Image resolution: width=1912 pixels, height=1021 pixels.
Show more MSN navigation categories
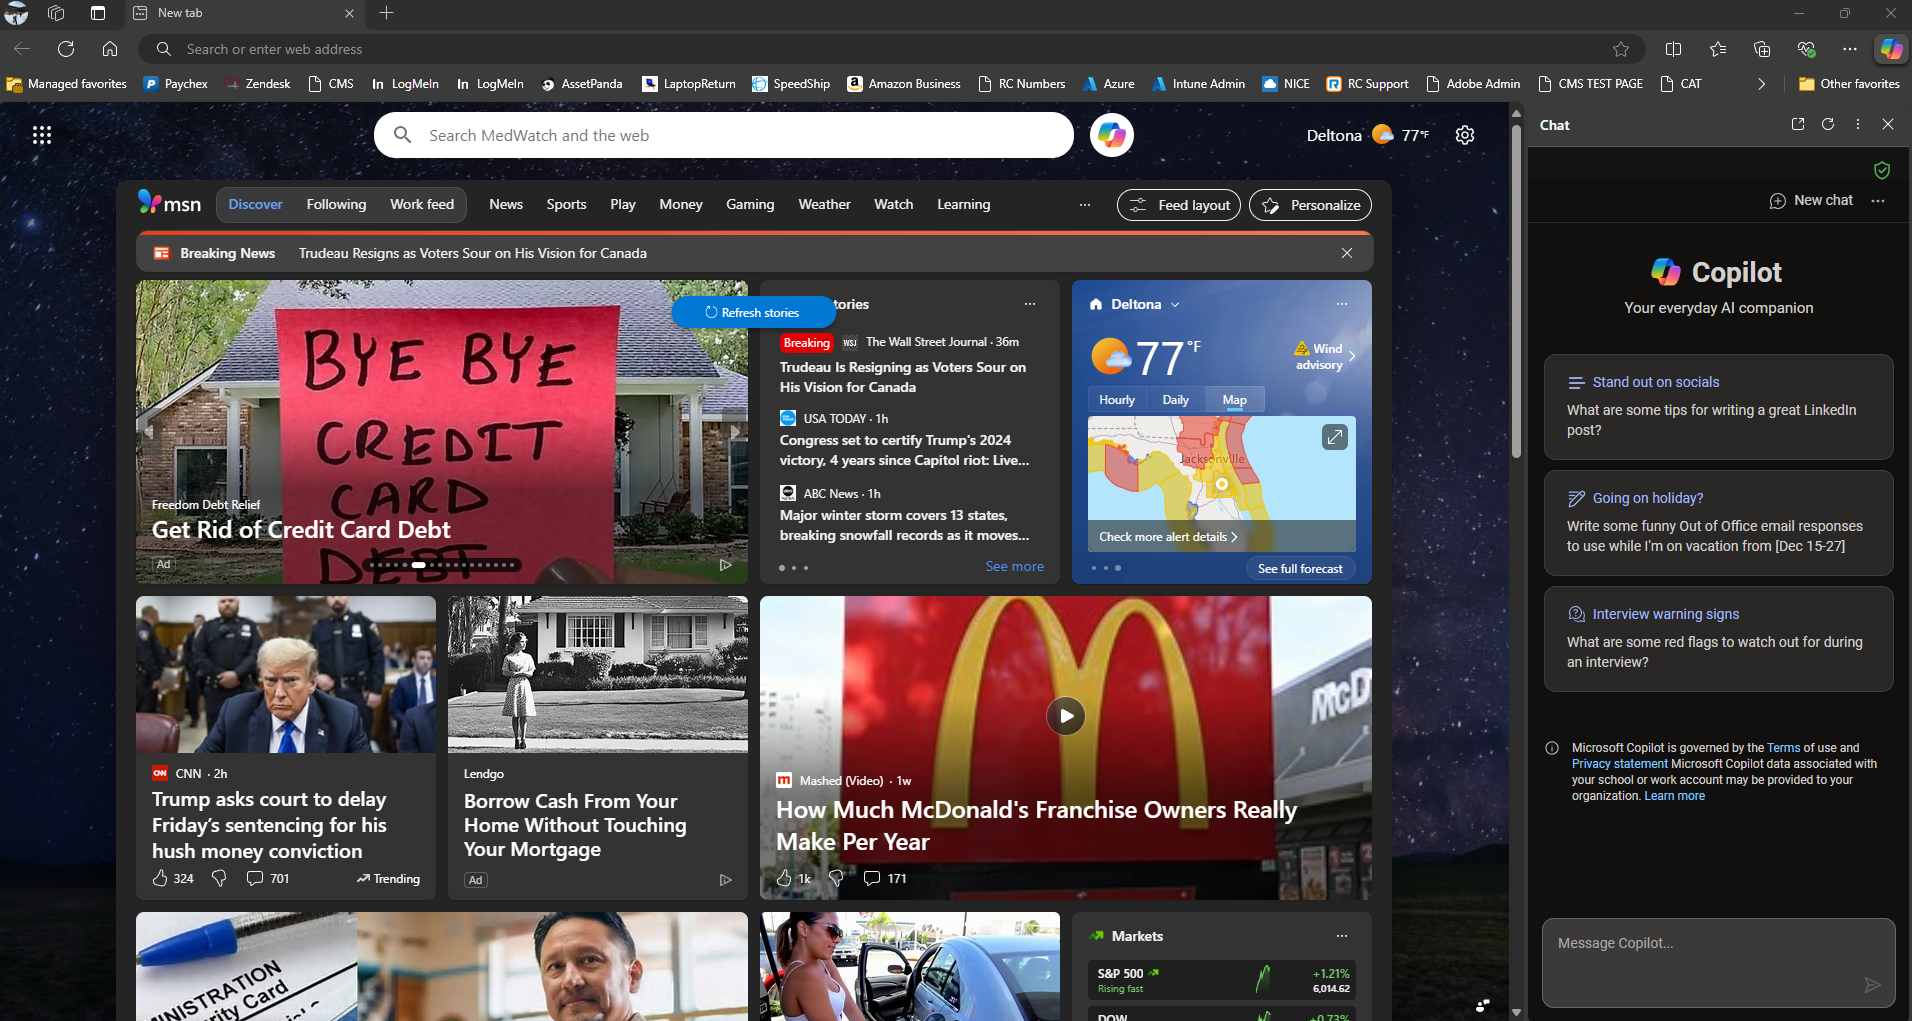[1085, 205]
